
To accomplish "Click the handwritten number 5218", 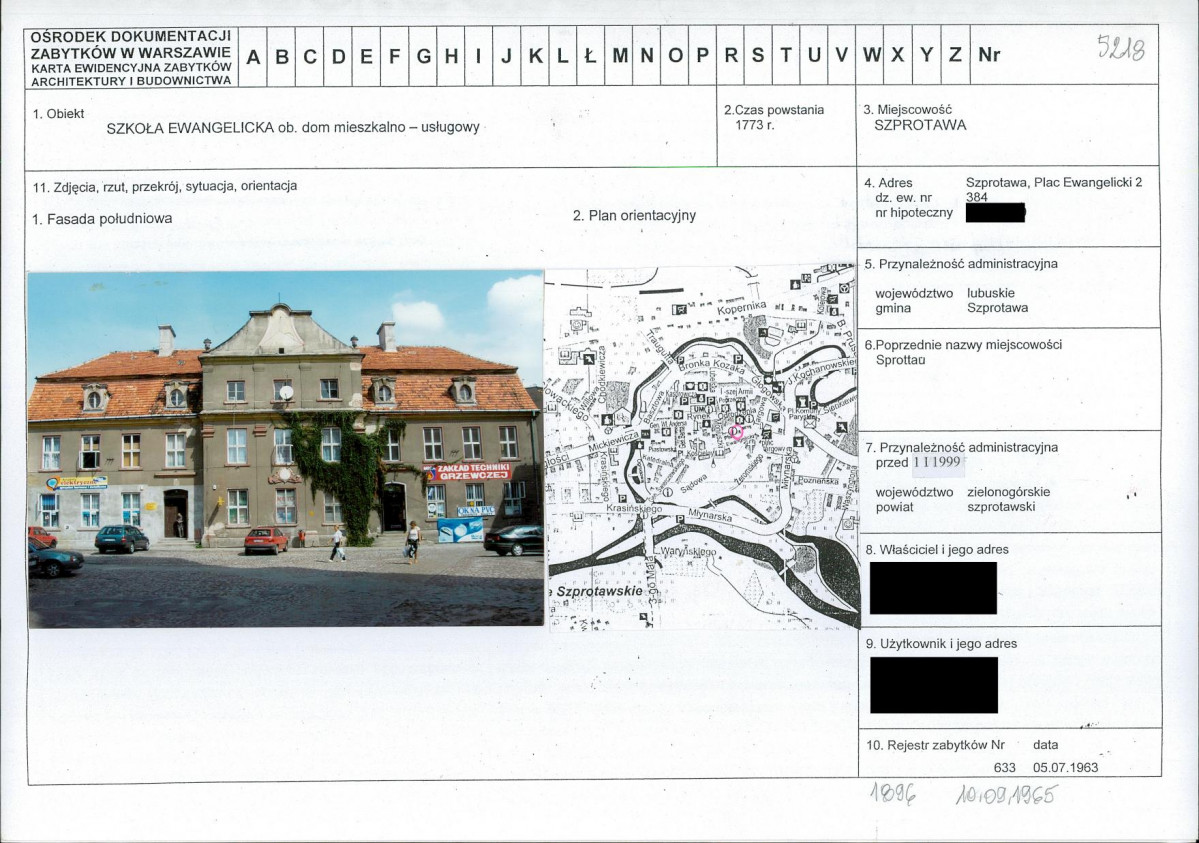I will point(1118,47).
